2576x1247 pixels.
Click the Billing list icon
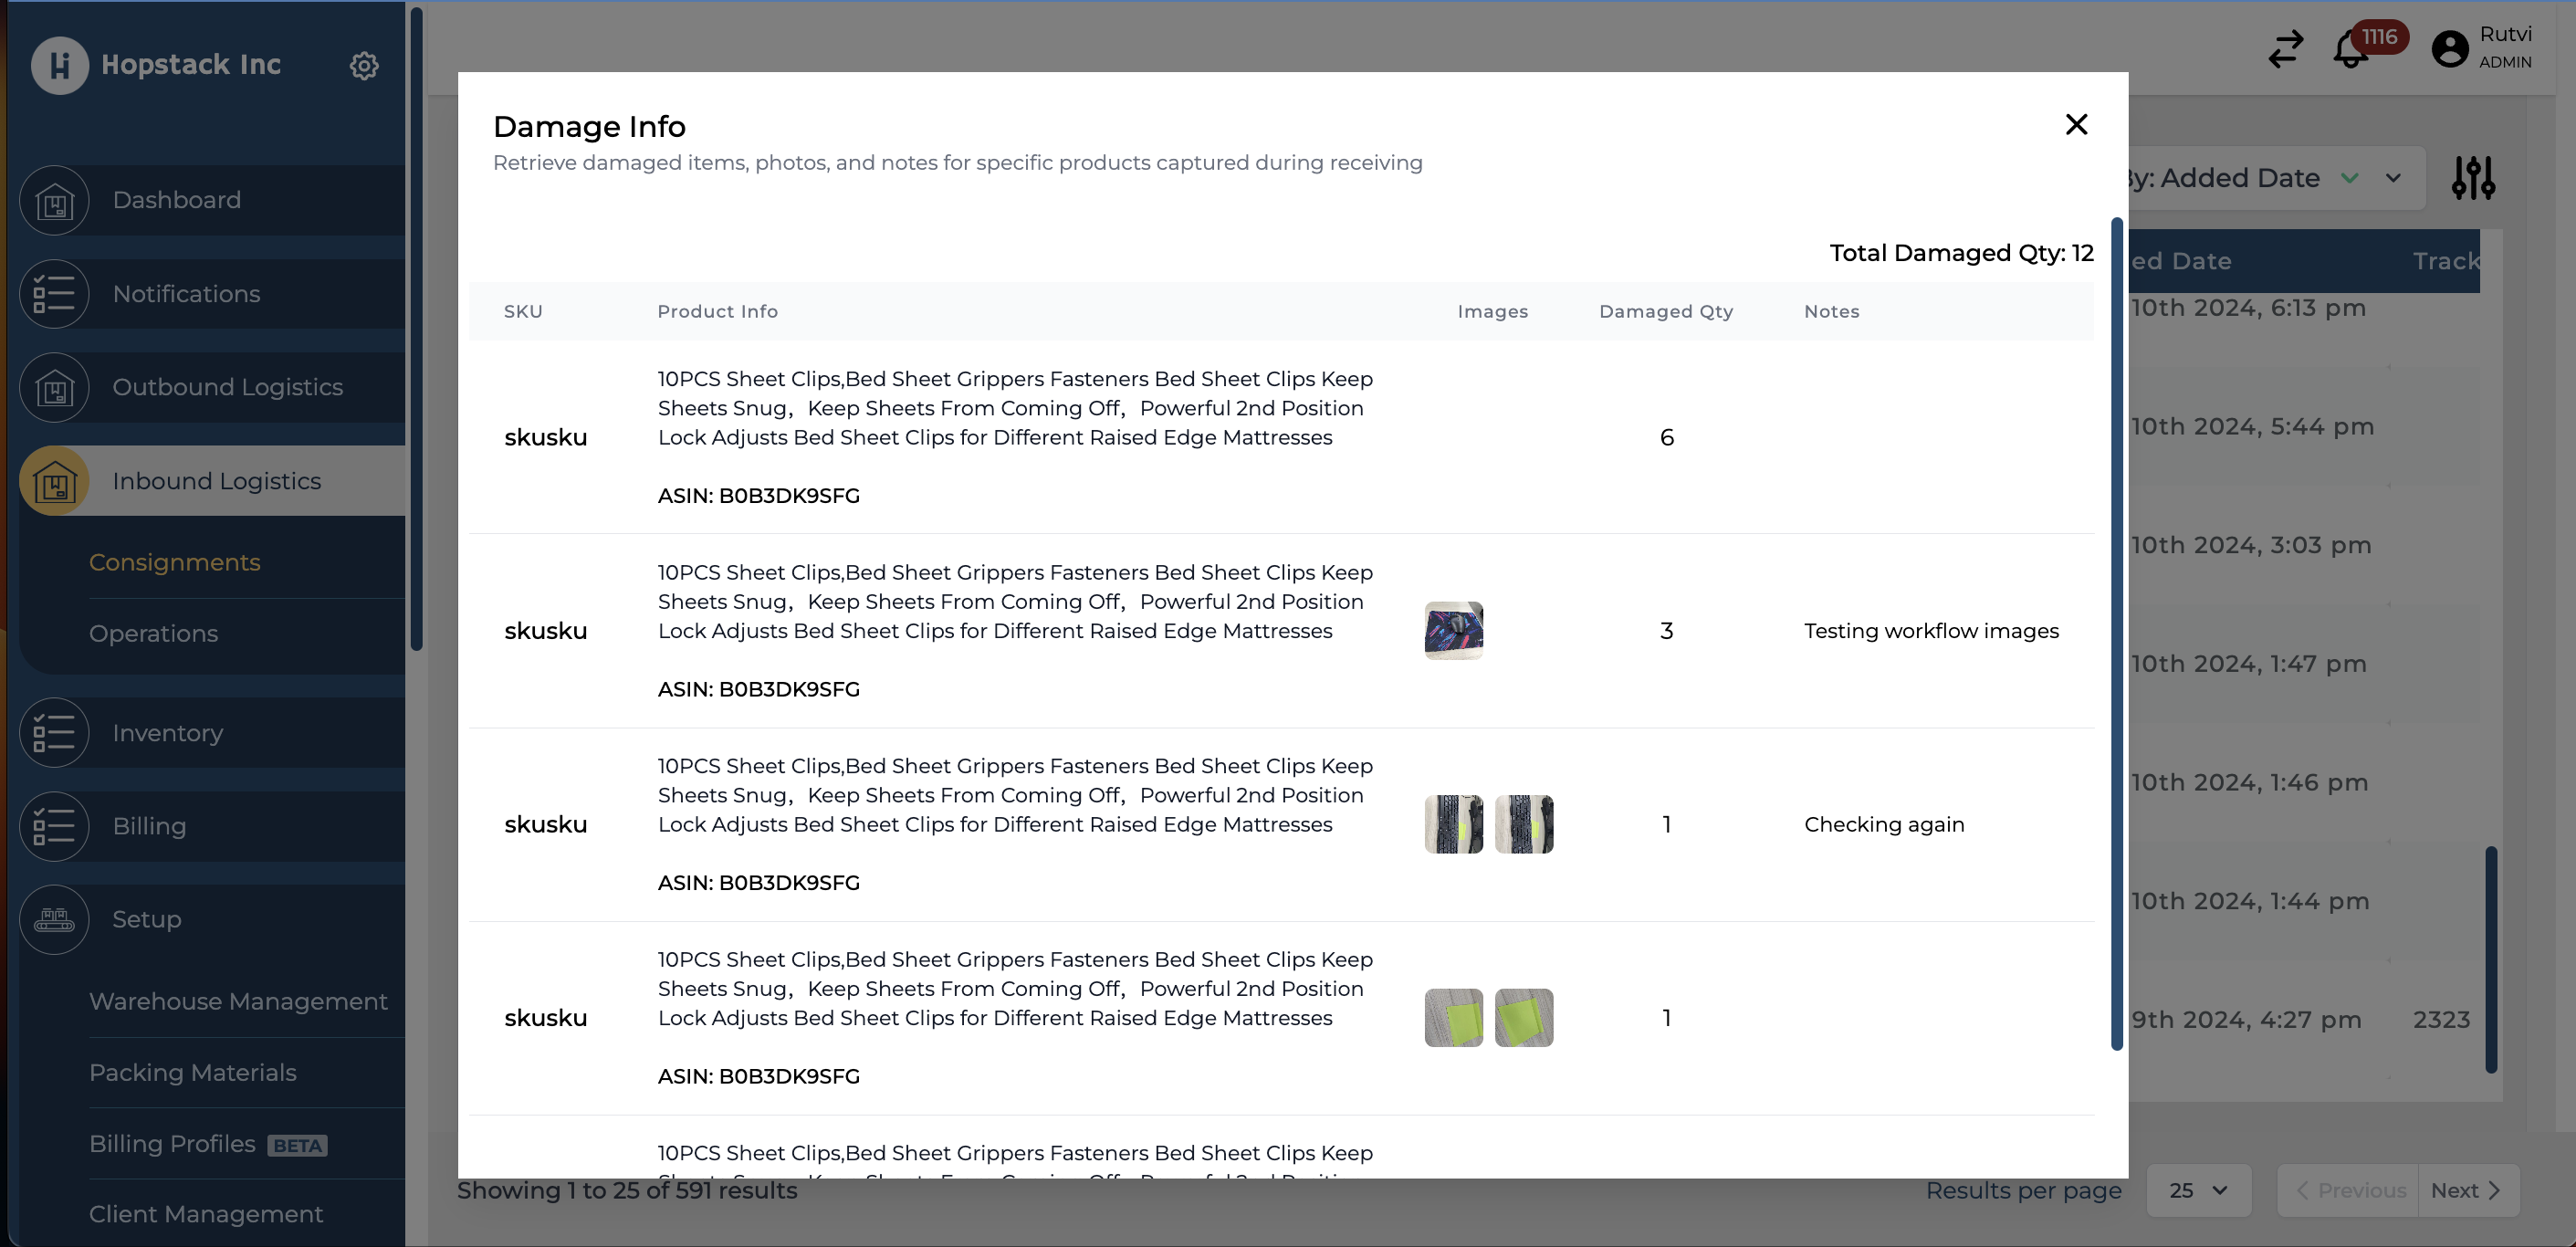(x=55, y=827)
